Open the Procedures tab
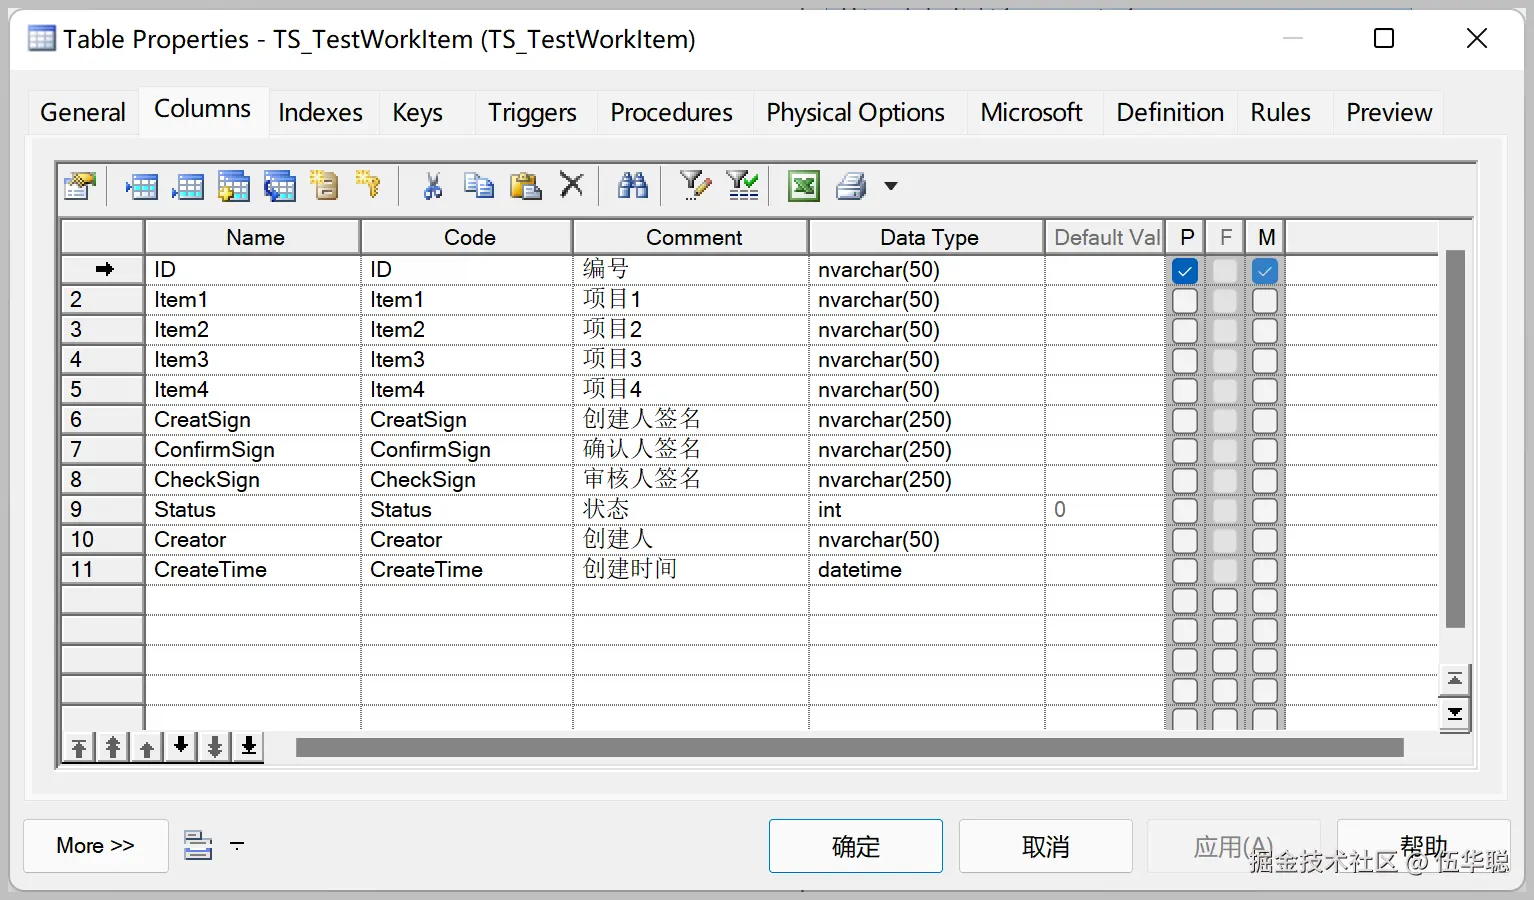This screenshot has width=1534, height=900. (x=671, y=112)
